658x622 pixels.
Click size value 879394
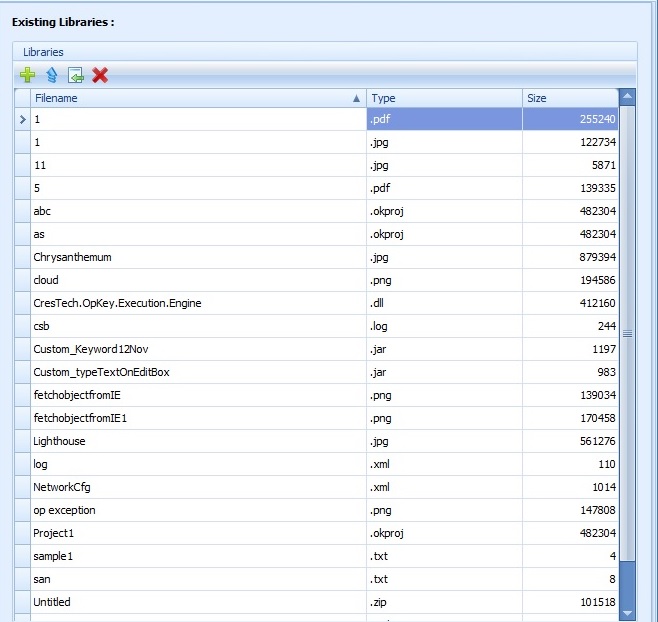598,257
